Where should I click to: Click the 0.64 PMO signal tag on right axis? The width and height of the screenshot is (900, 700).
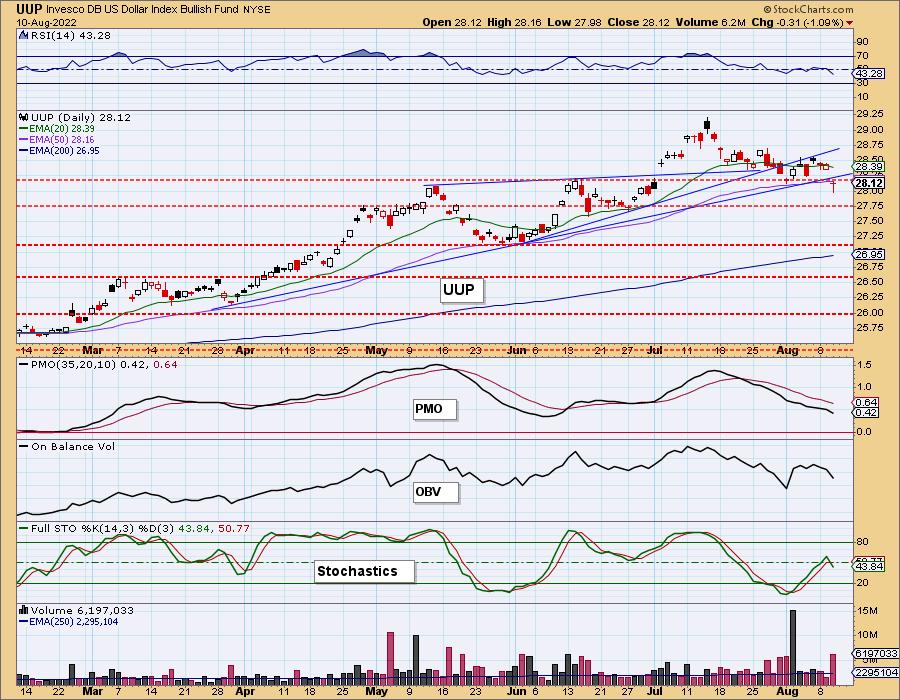(866, 403)
